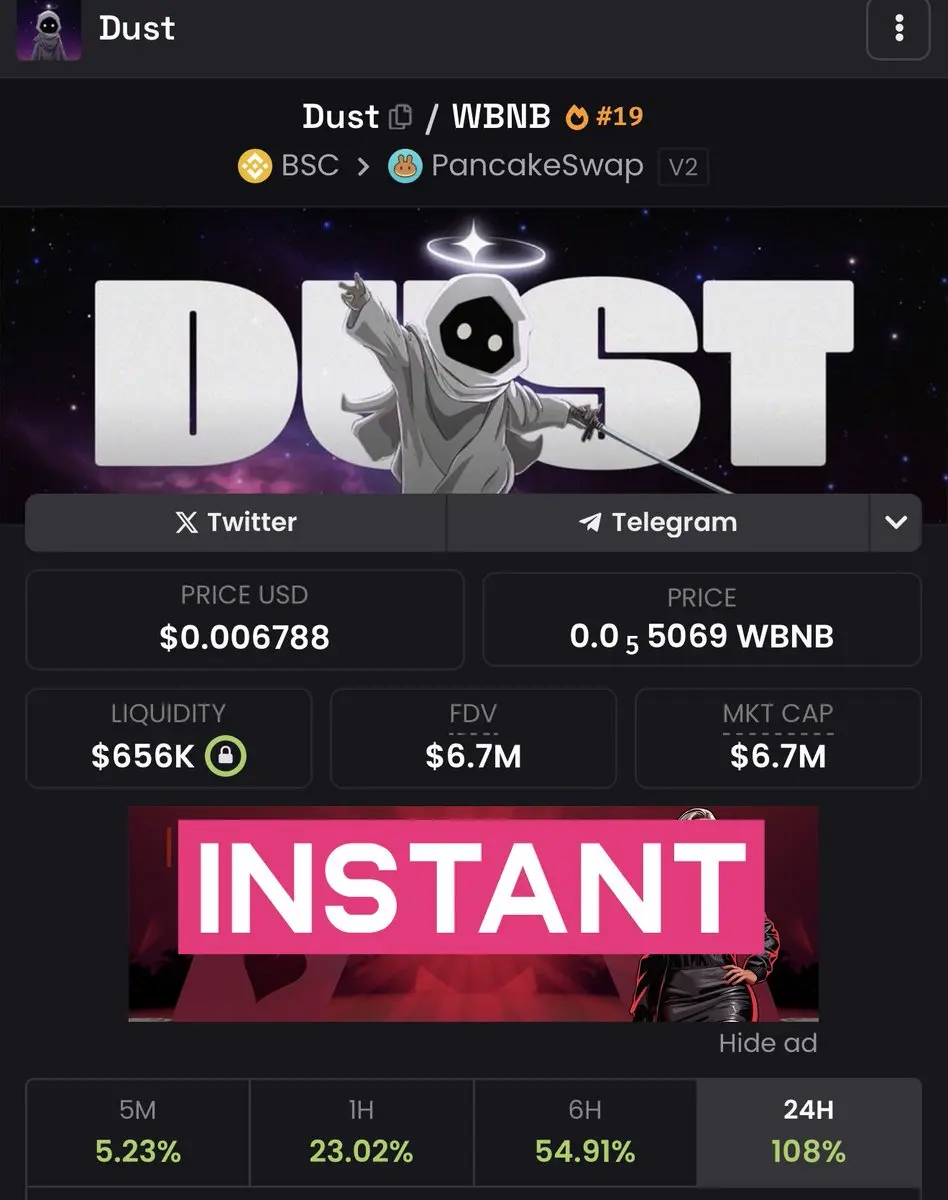Click the DUST header banner image
The height and width of the screenshot is (1200, 948).
(474, 352)
